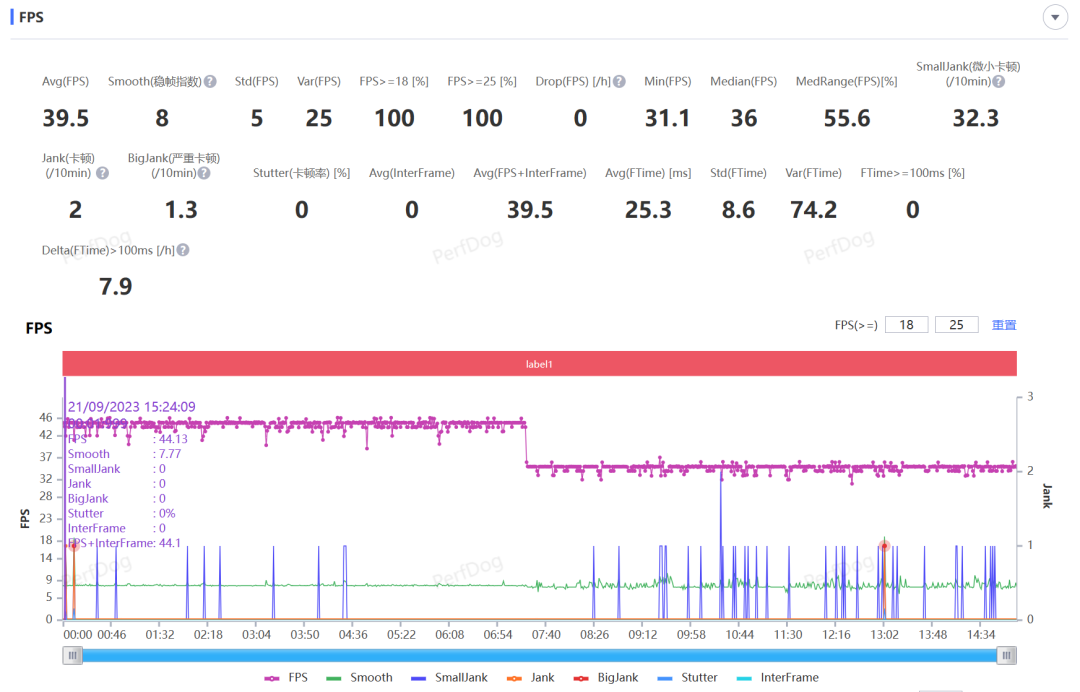Click the FPS threshold field showing 25
The image size is (1080, 692).
[x=956, y=325]
